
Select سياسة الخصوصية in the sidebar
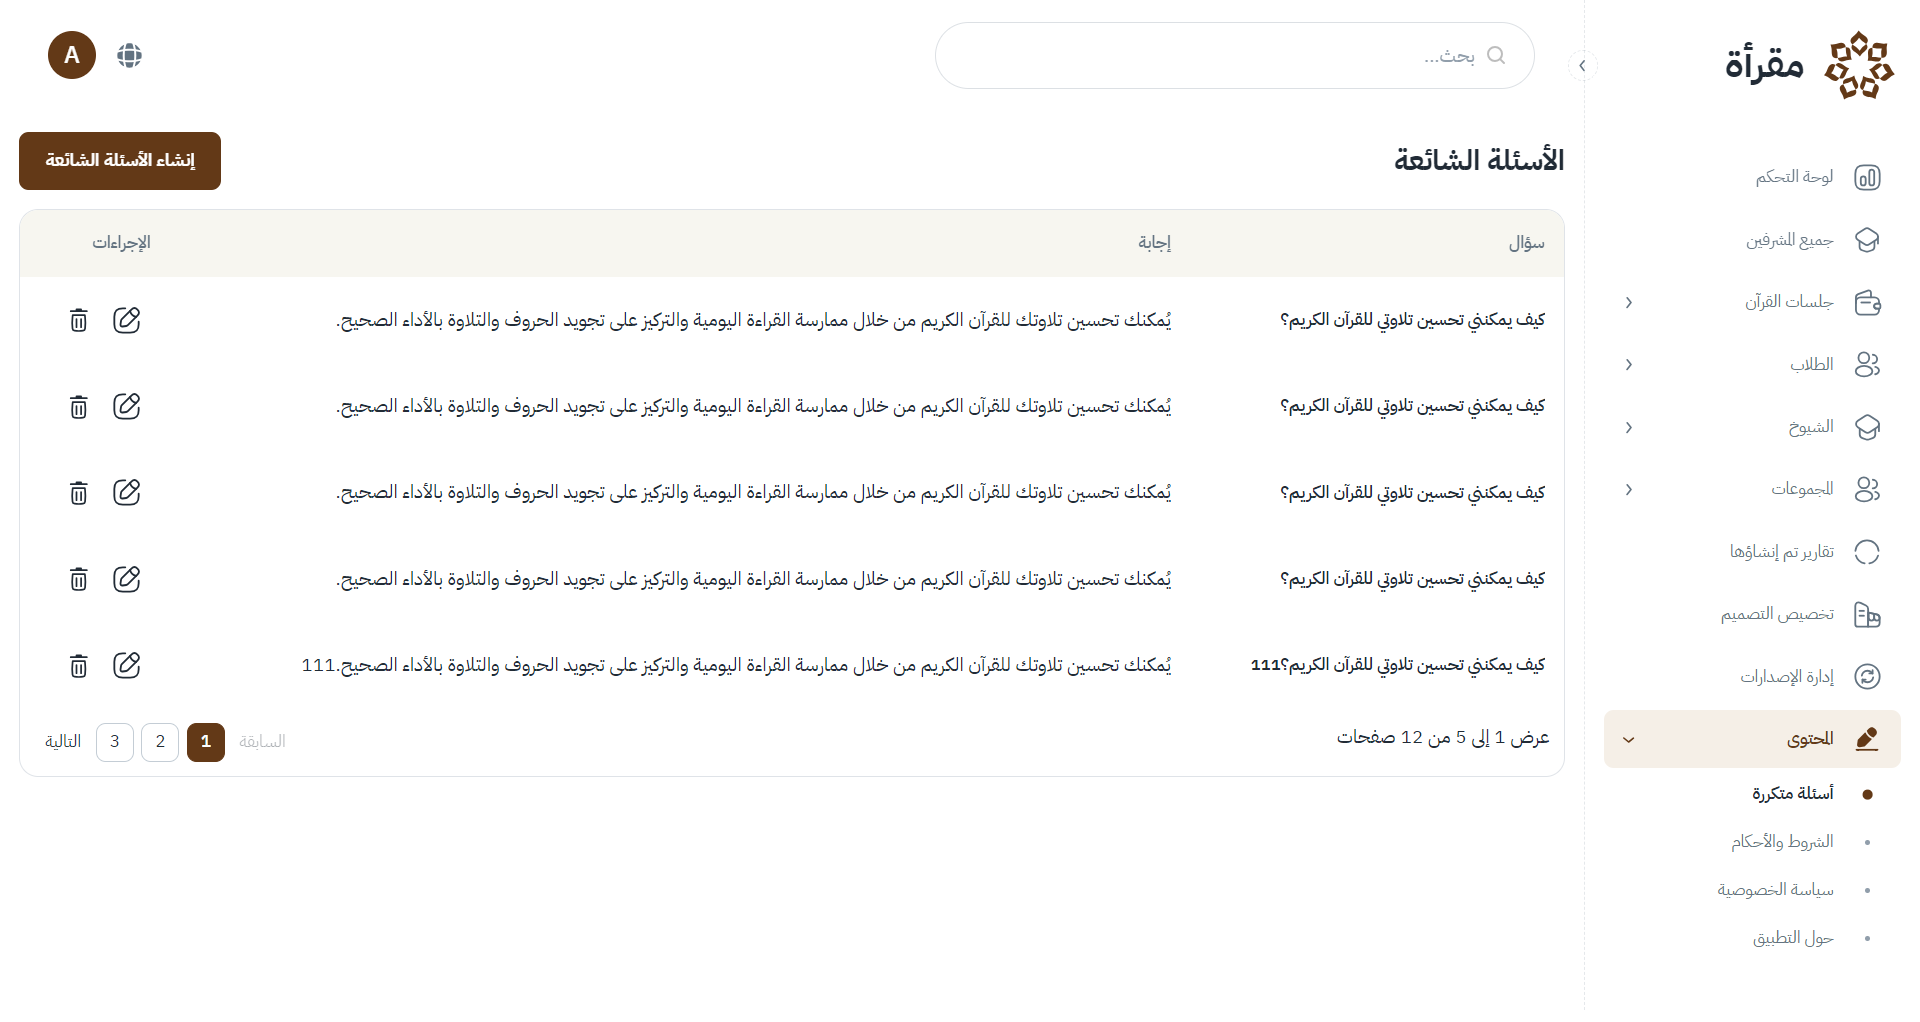[1775, 890]
